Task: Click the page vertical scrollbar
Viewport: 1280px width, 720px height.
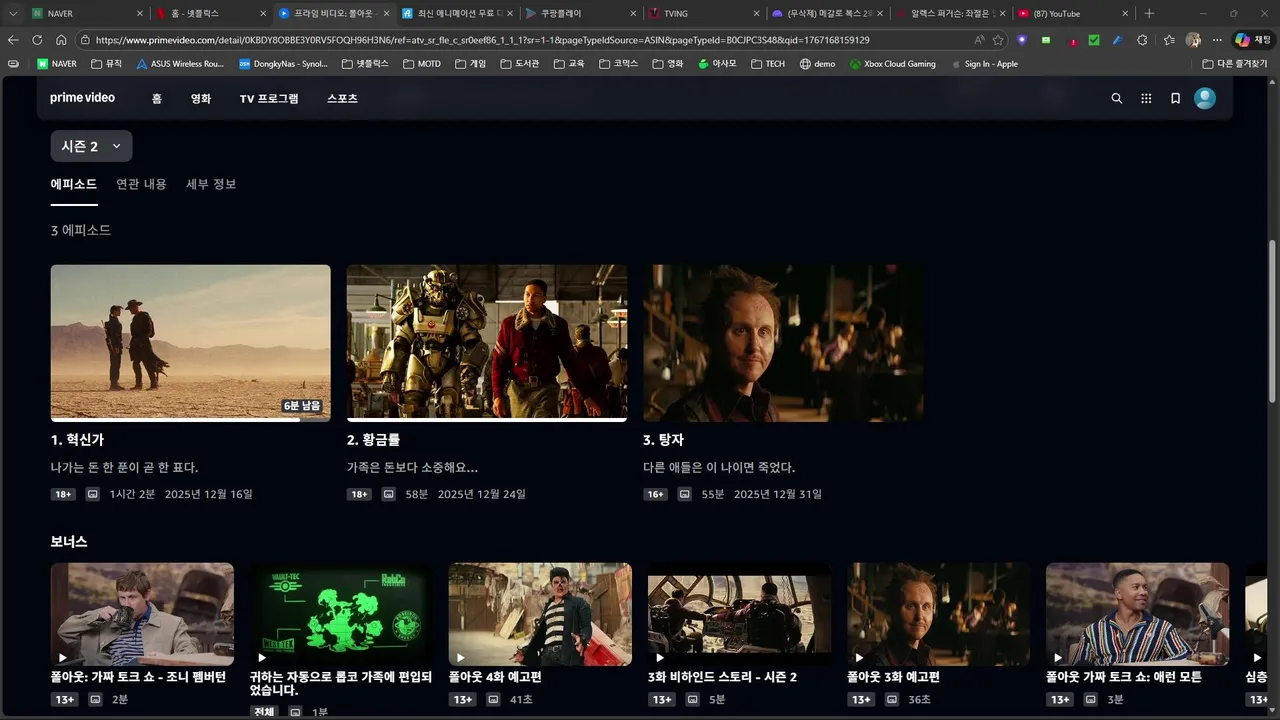Action: 1273,320
